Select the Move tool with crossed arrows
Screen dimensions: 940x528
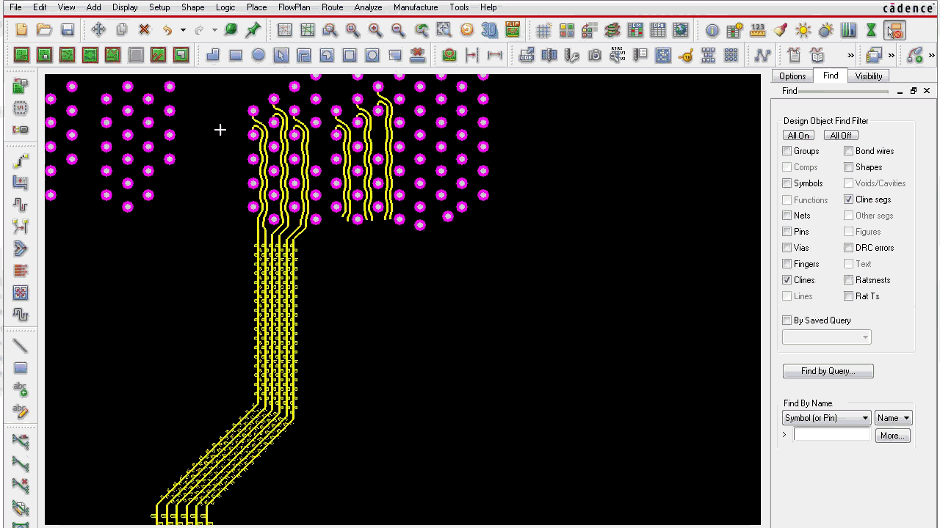[x=98, y=30]
